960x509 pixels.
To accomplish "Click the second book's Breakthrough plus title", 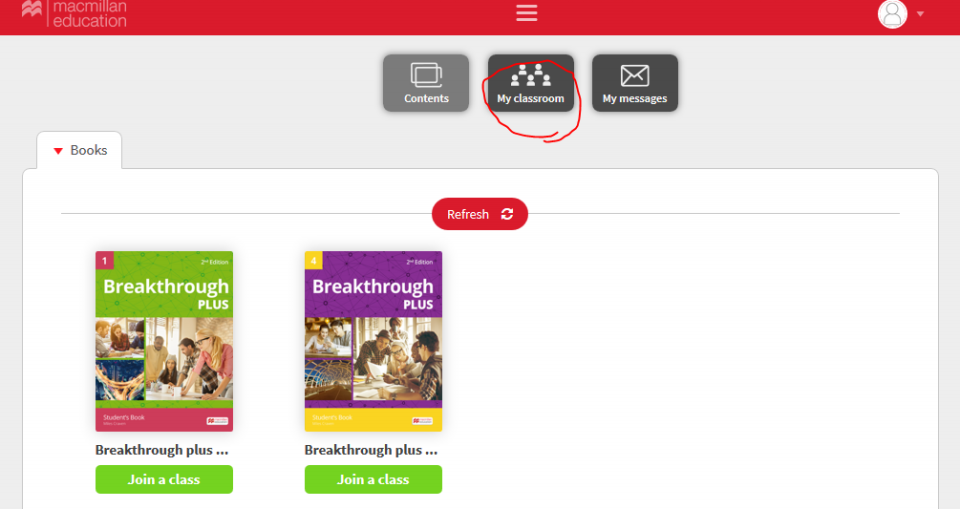I will (x=371, y=450).
